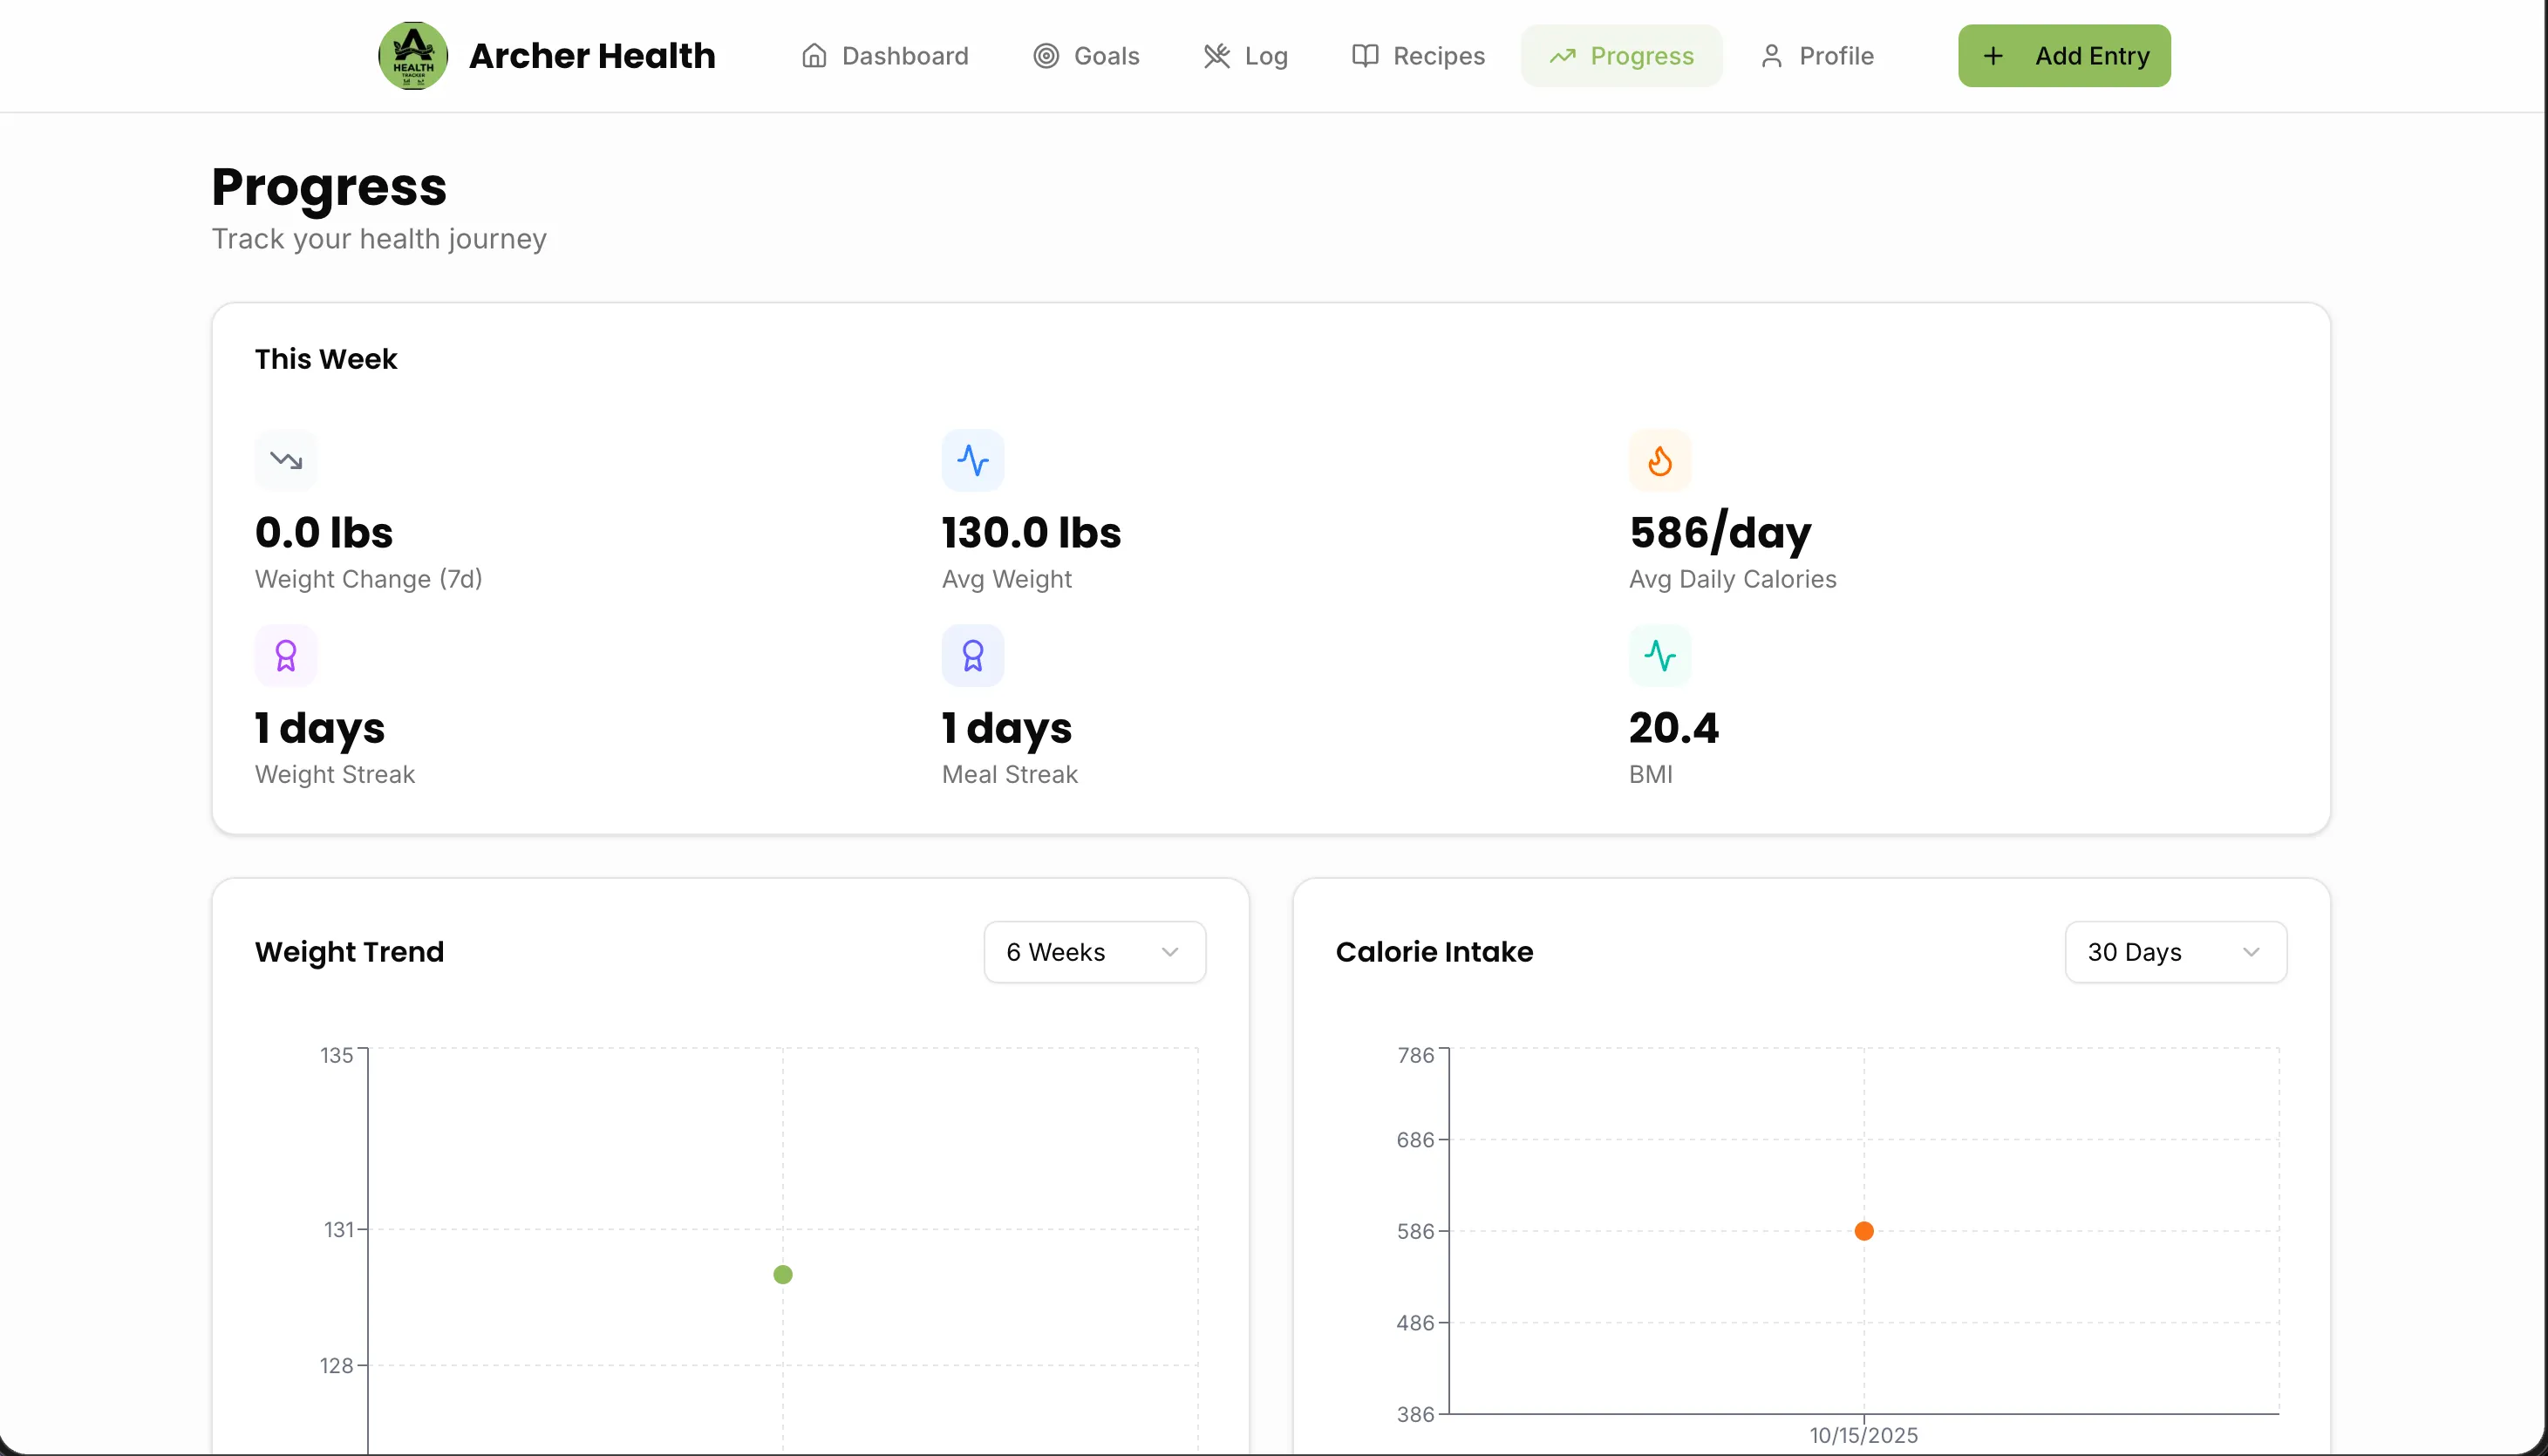Viewport: 2548px width, 1456px height.
Task: Click the flame icon above Avg Daily Calories
Action: click(1660, 460)
